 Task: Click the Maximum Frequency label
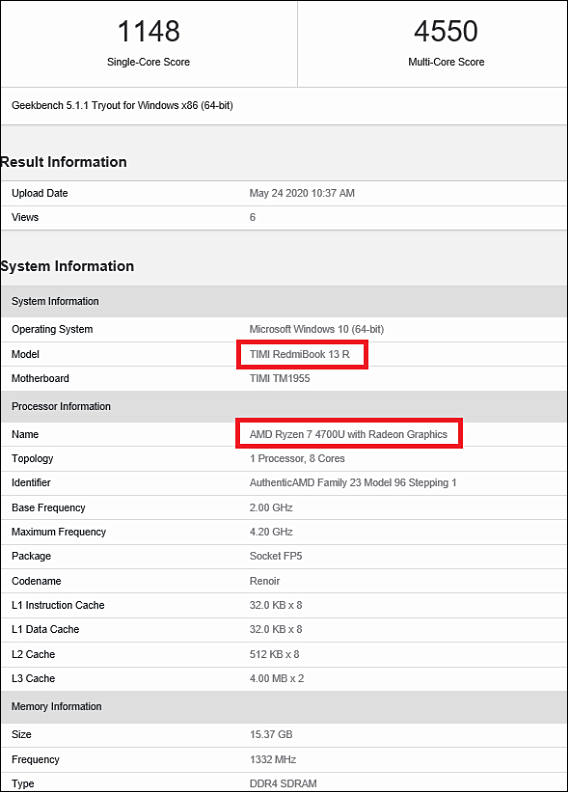point(59,532)
